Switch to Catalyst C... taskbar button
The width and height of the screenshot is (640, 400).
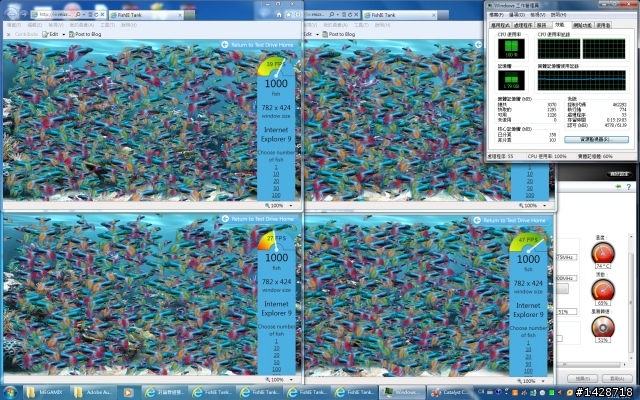[x=449, y=393]
